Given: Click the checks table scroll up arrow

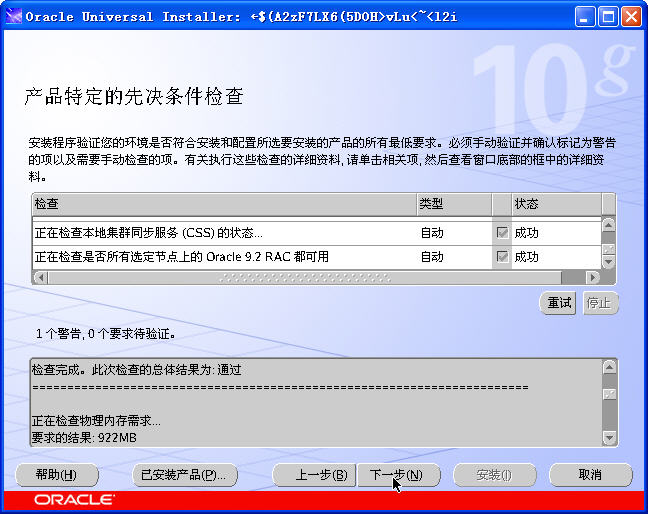Looking at the screenshot, I should pyautogui.click(x=608, y=225).
